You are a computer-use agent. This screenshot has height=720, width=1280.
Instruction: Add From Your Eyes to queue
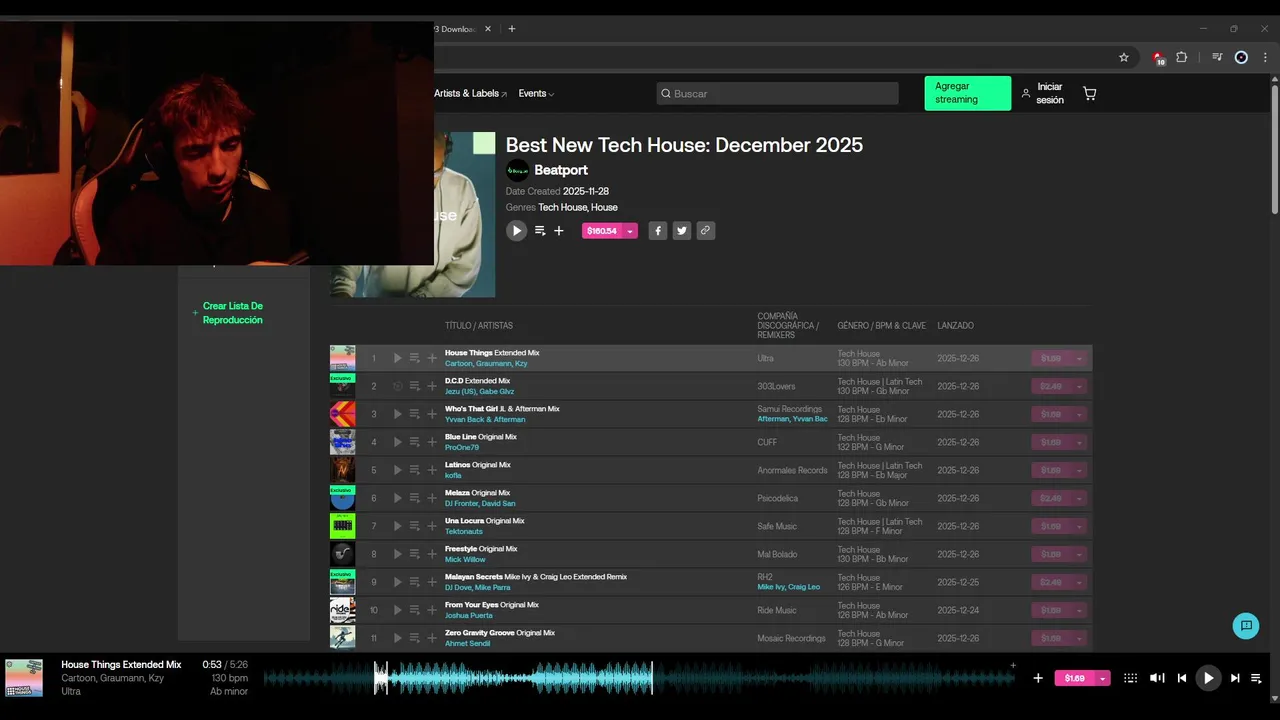415,610
